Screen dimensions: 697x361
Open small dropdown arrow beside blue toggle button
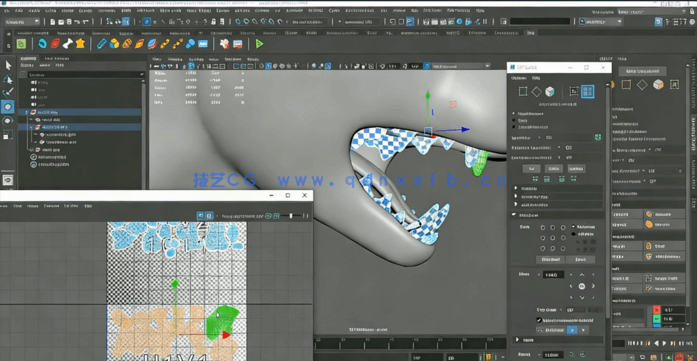click(x=583, y=330)
